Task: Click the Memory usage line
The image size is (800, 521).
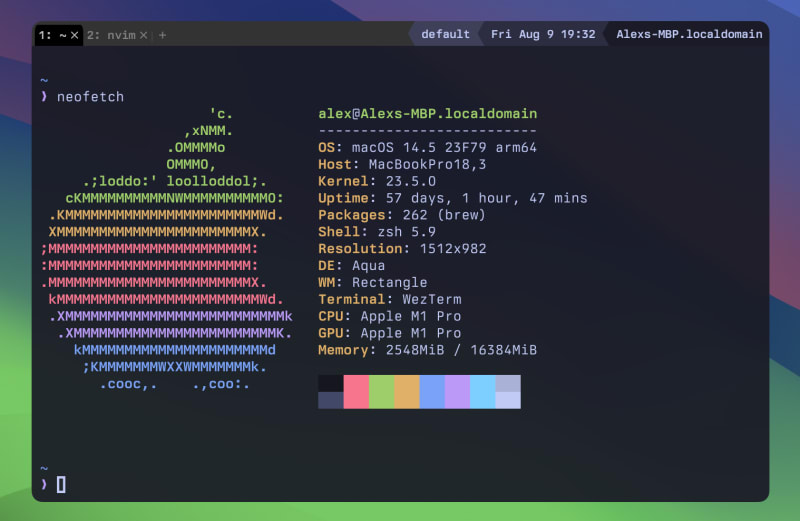Action: point(427,350)
